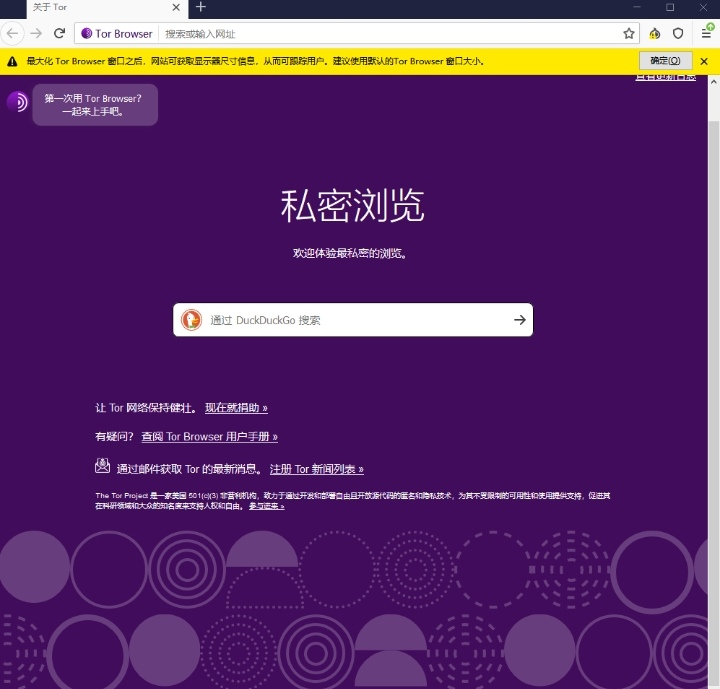The width and height of the screenshot is (720, 689).
Task: Bookmark this page with the star
Action: [629, 34]
